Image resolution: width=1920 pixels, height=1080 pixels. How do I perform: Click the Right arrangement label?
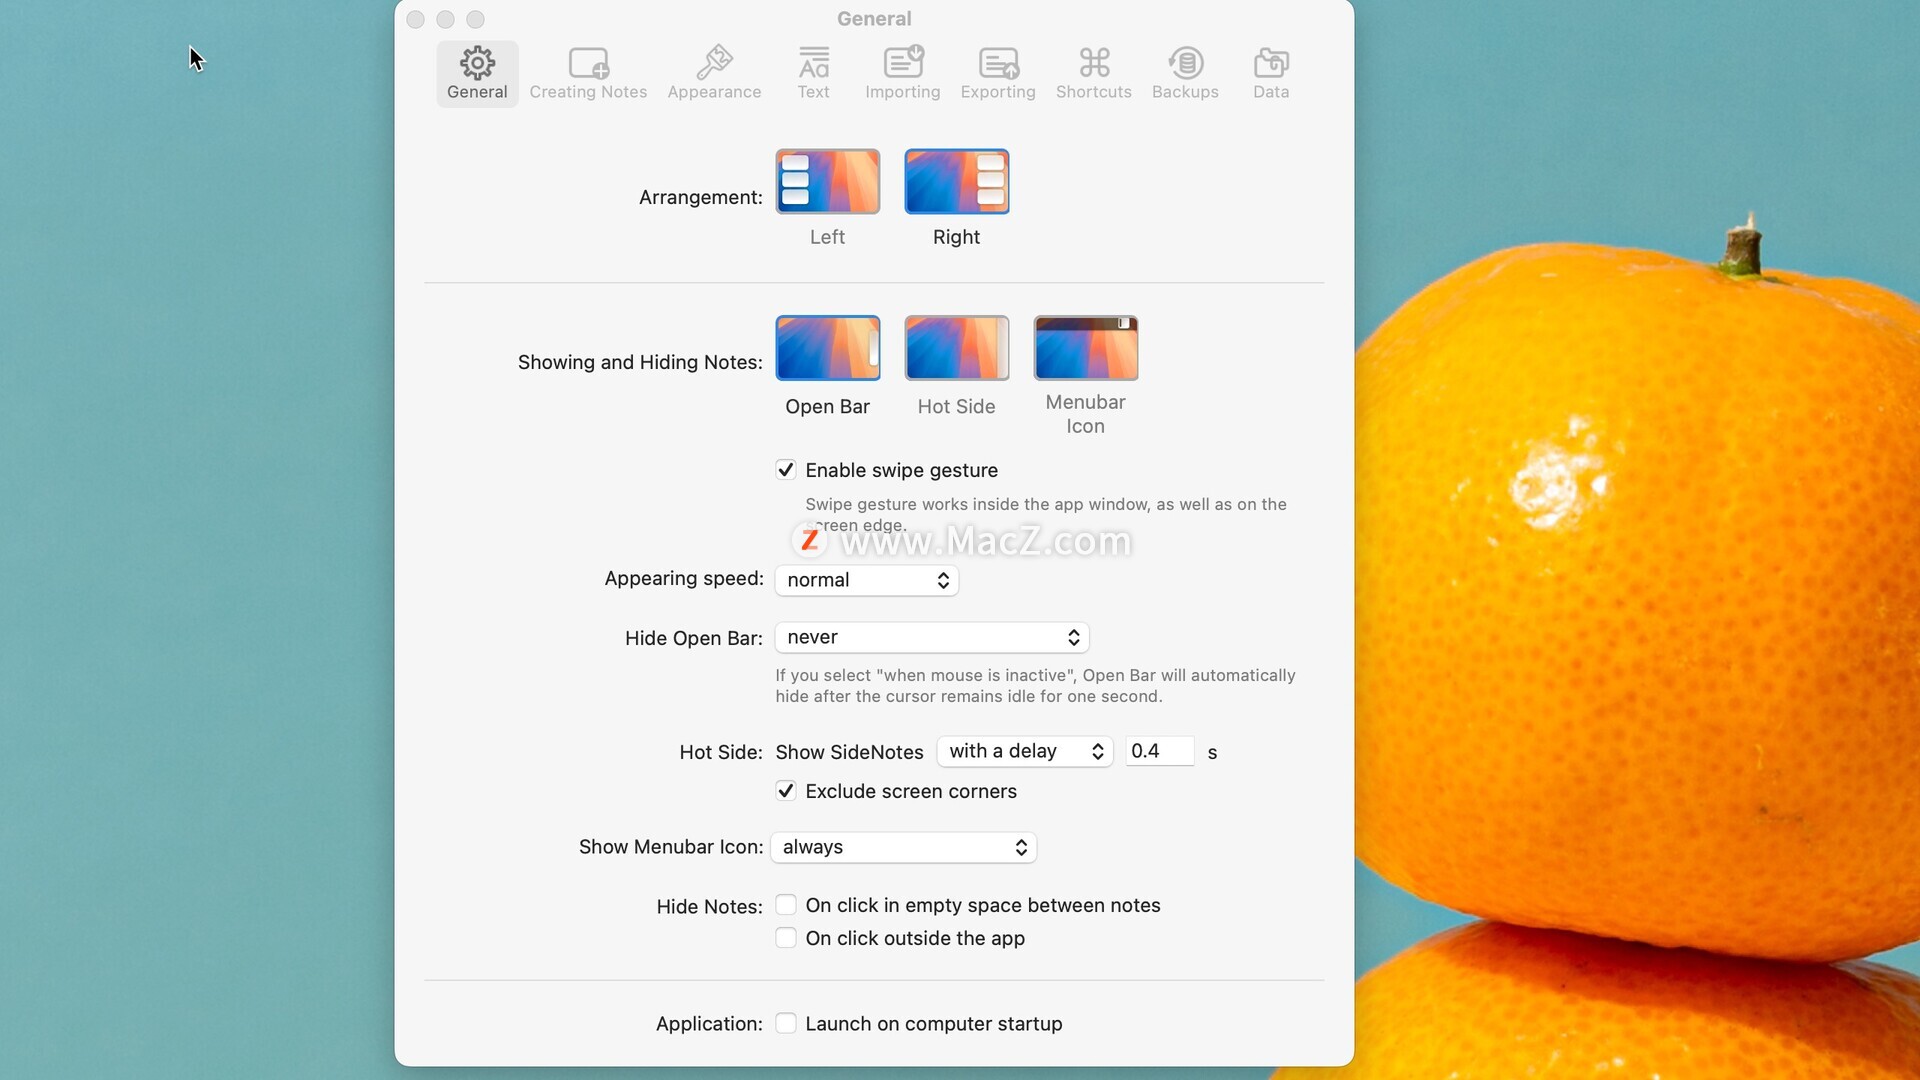click(x=956, y=237)
